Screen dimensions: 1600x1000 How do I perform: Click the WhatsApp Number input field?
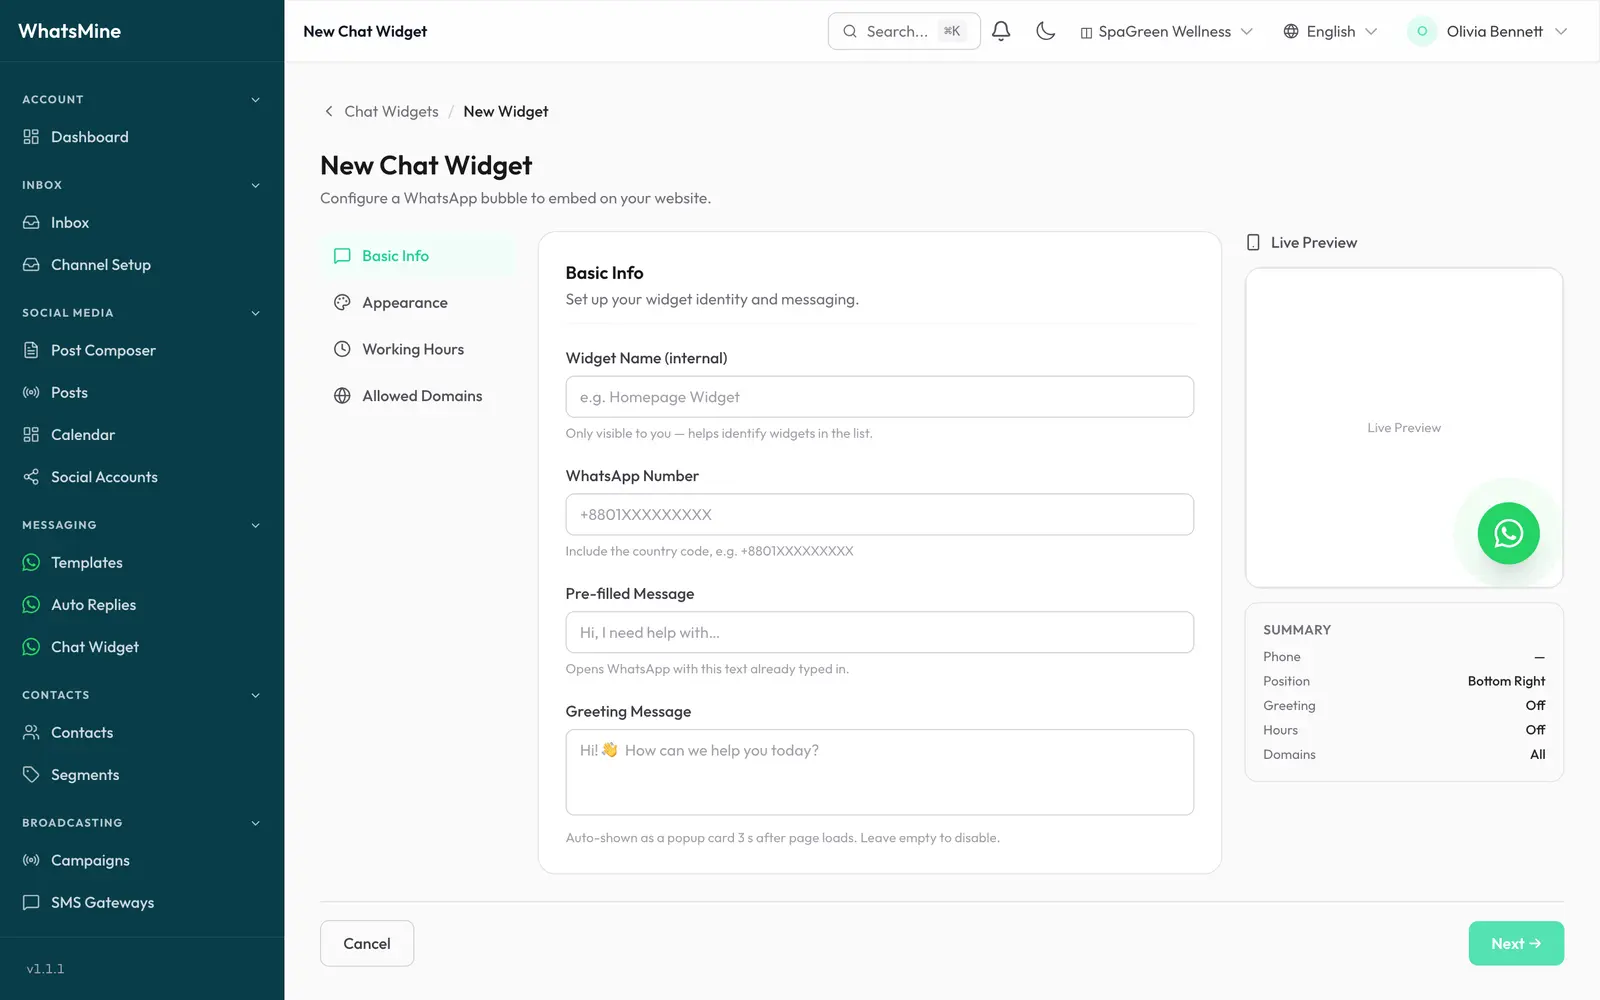pos(880,515)
